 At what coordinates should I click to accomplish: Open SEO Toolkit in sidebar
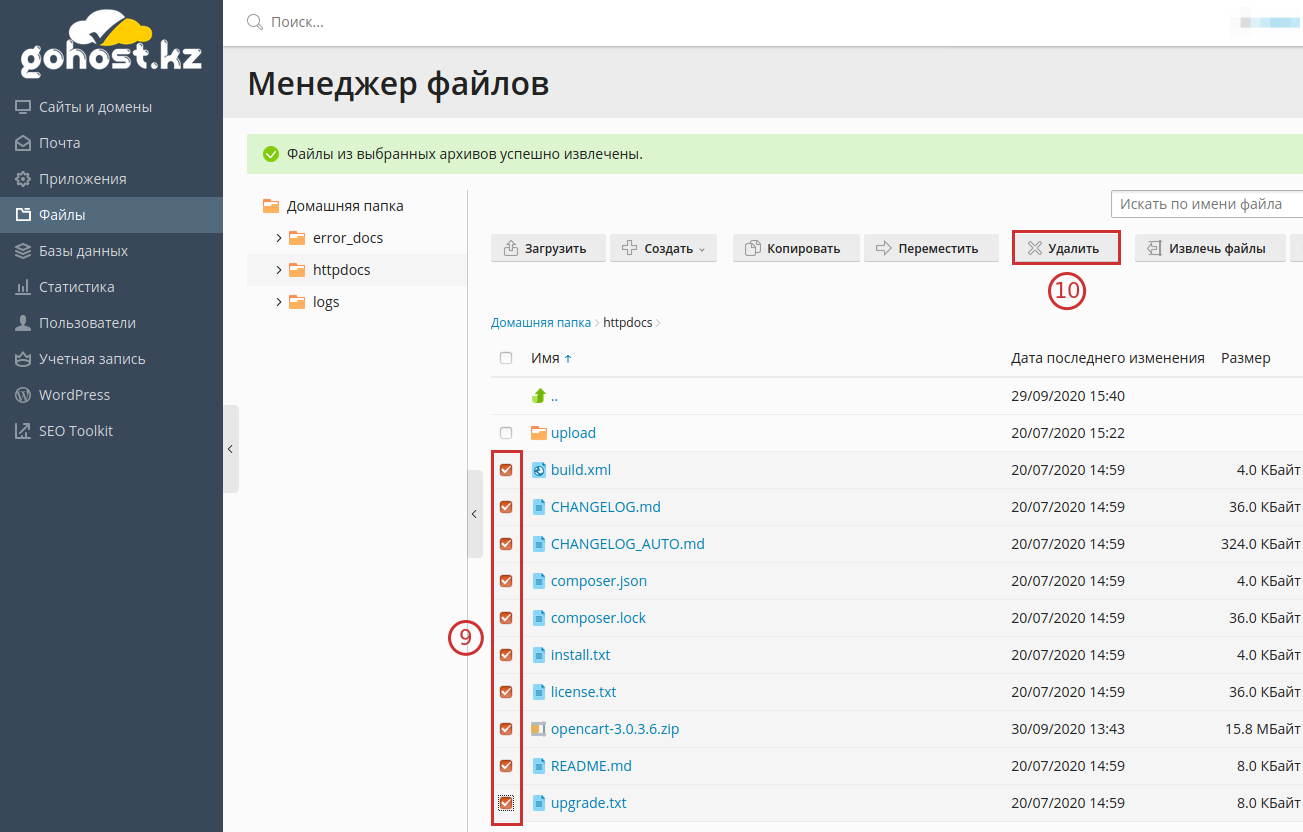point(111,431)
